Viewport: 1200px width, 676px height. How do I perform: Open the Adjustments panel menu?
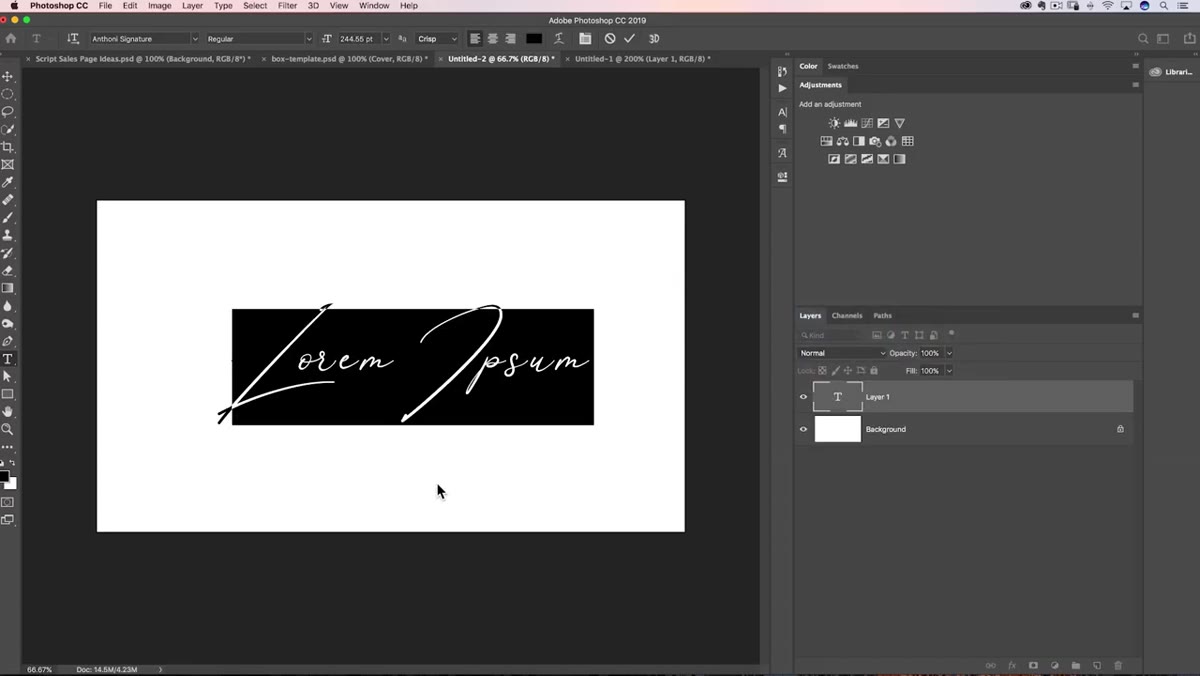1135,85
